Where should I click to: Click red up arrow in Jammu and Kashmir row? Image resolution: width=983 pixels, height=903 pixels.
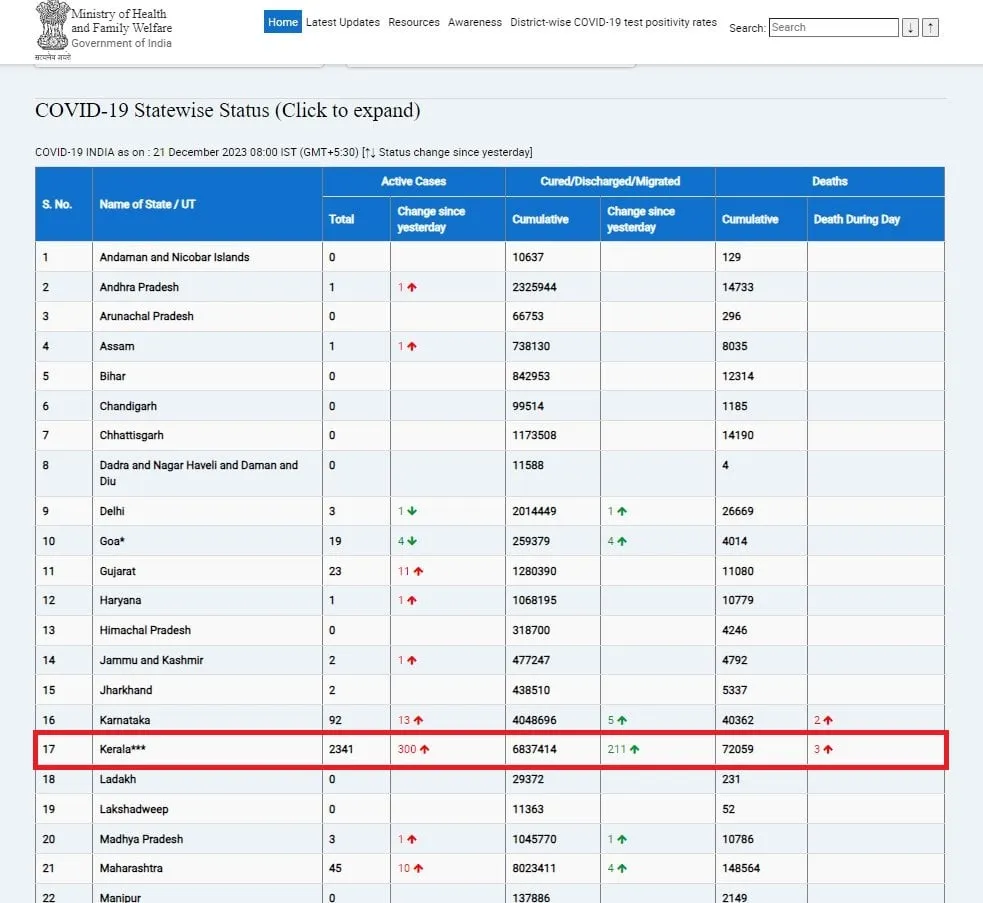(x=412, y=660)
